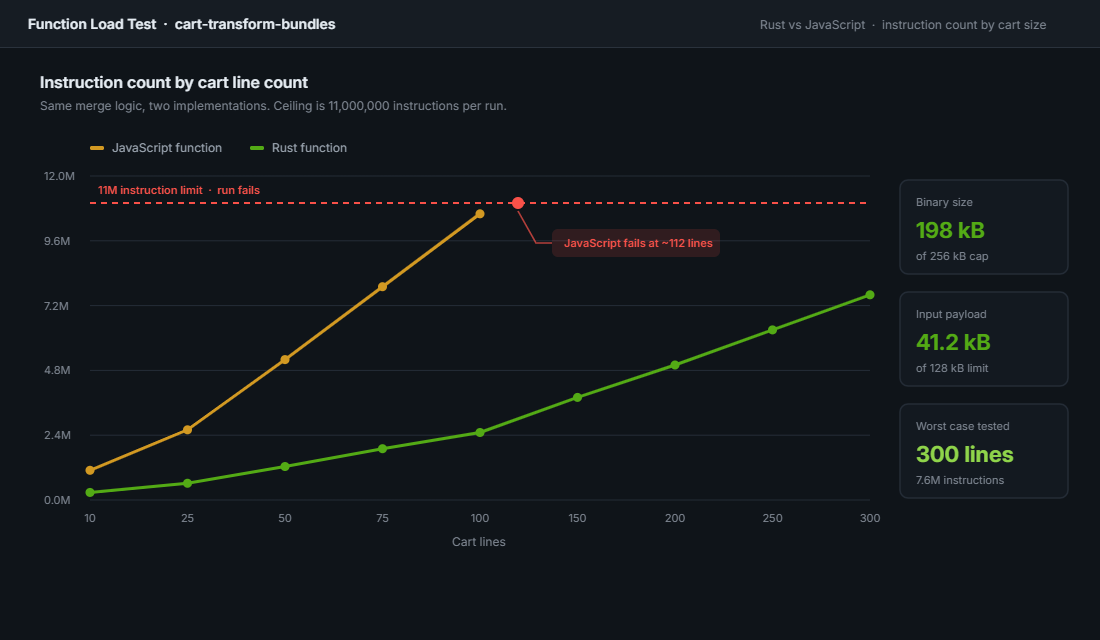Click the orange JavaScript legend swatch
Screen dimensions: 1100x640
(97, 148)
